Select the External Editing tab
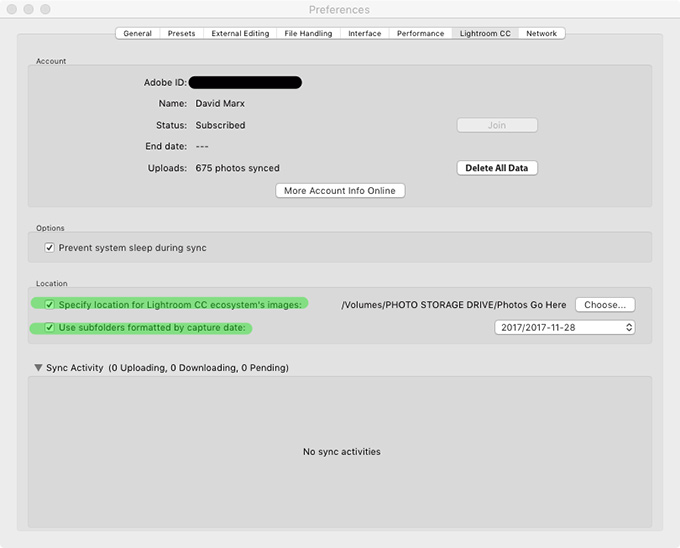This screenshot has height=548, width=680. (240, 33)
